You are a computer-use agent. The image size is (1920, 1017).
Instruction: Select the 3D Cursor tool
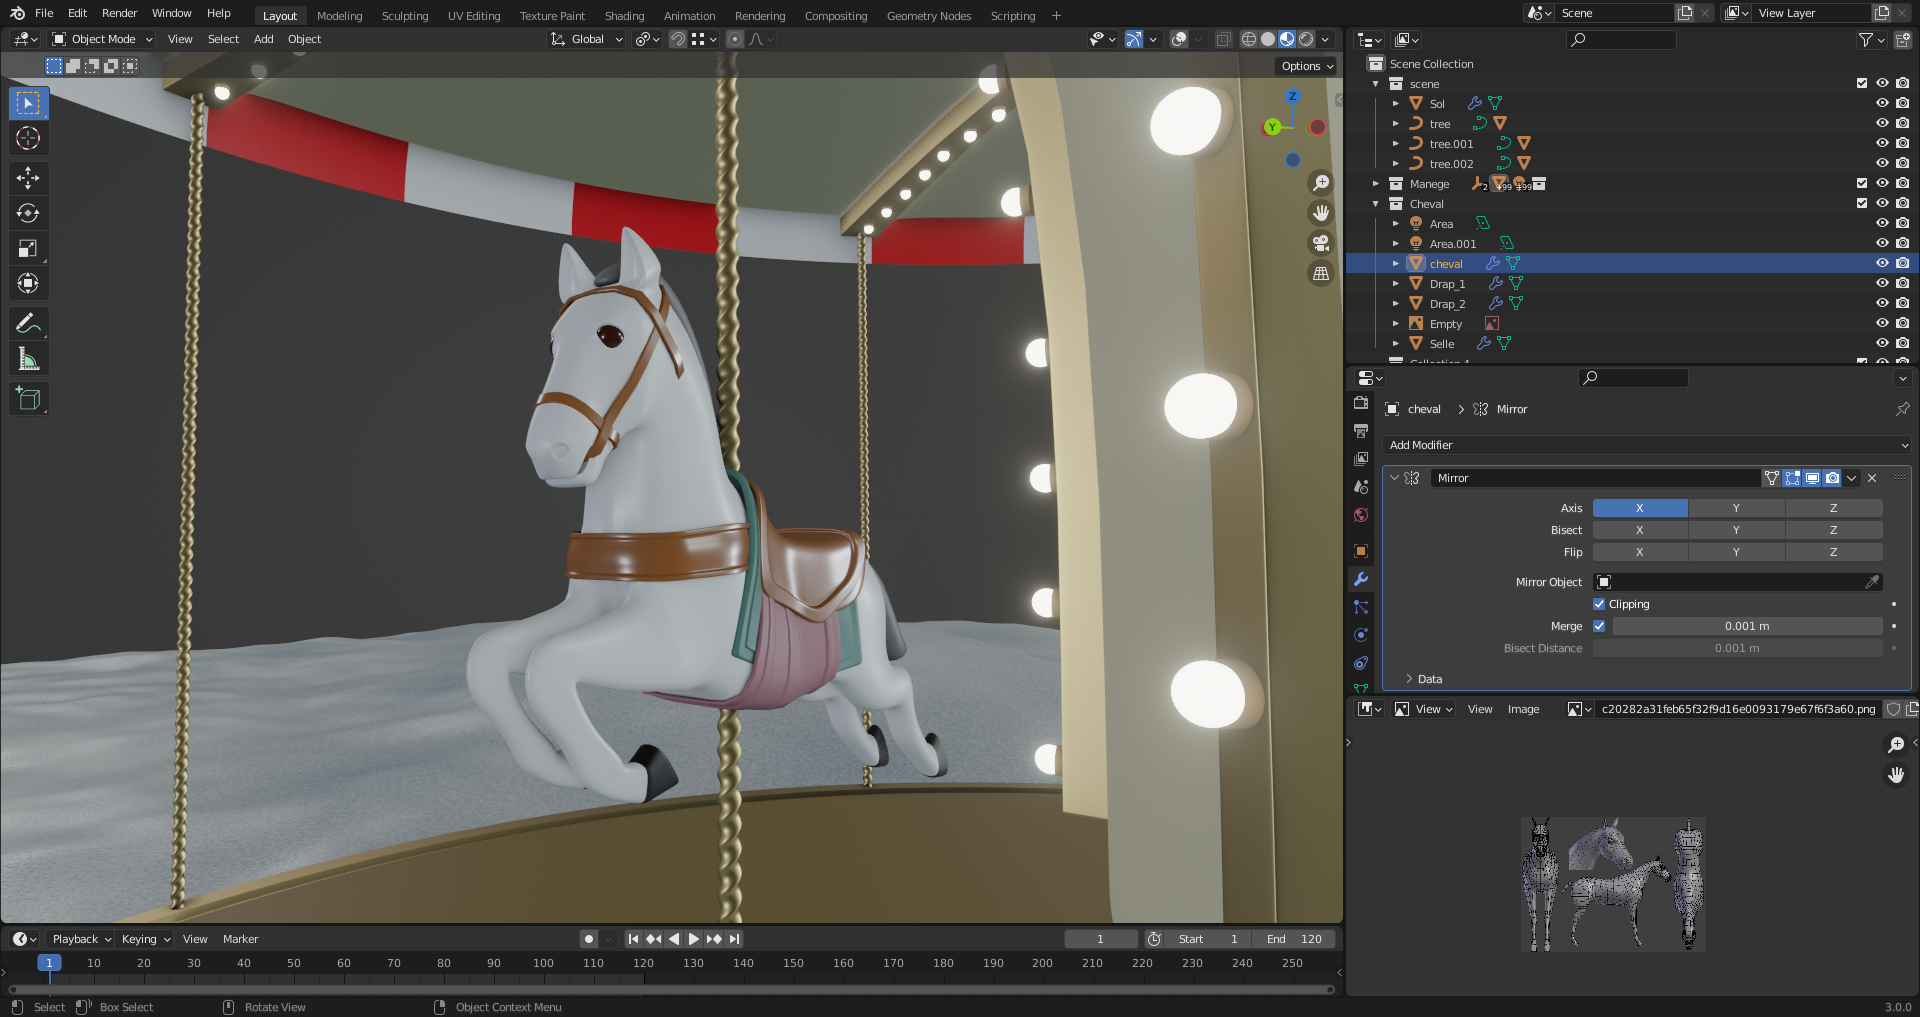[x=28, y=138]
